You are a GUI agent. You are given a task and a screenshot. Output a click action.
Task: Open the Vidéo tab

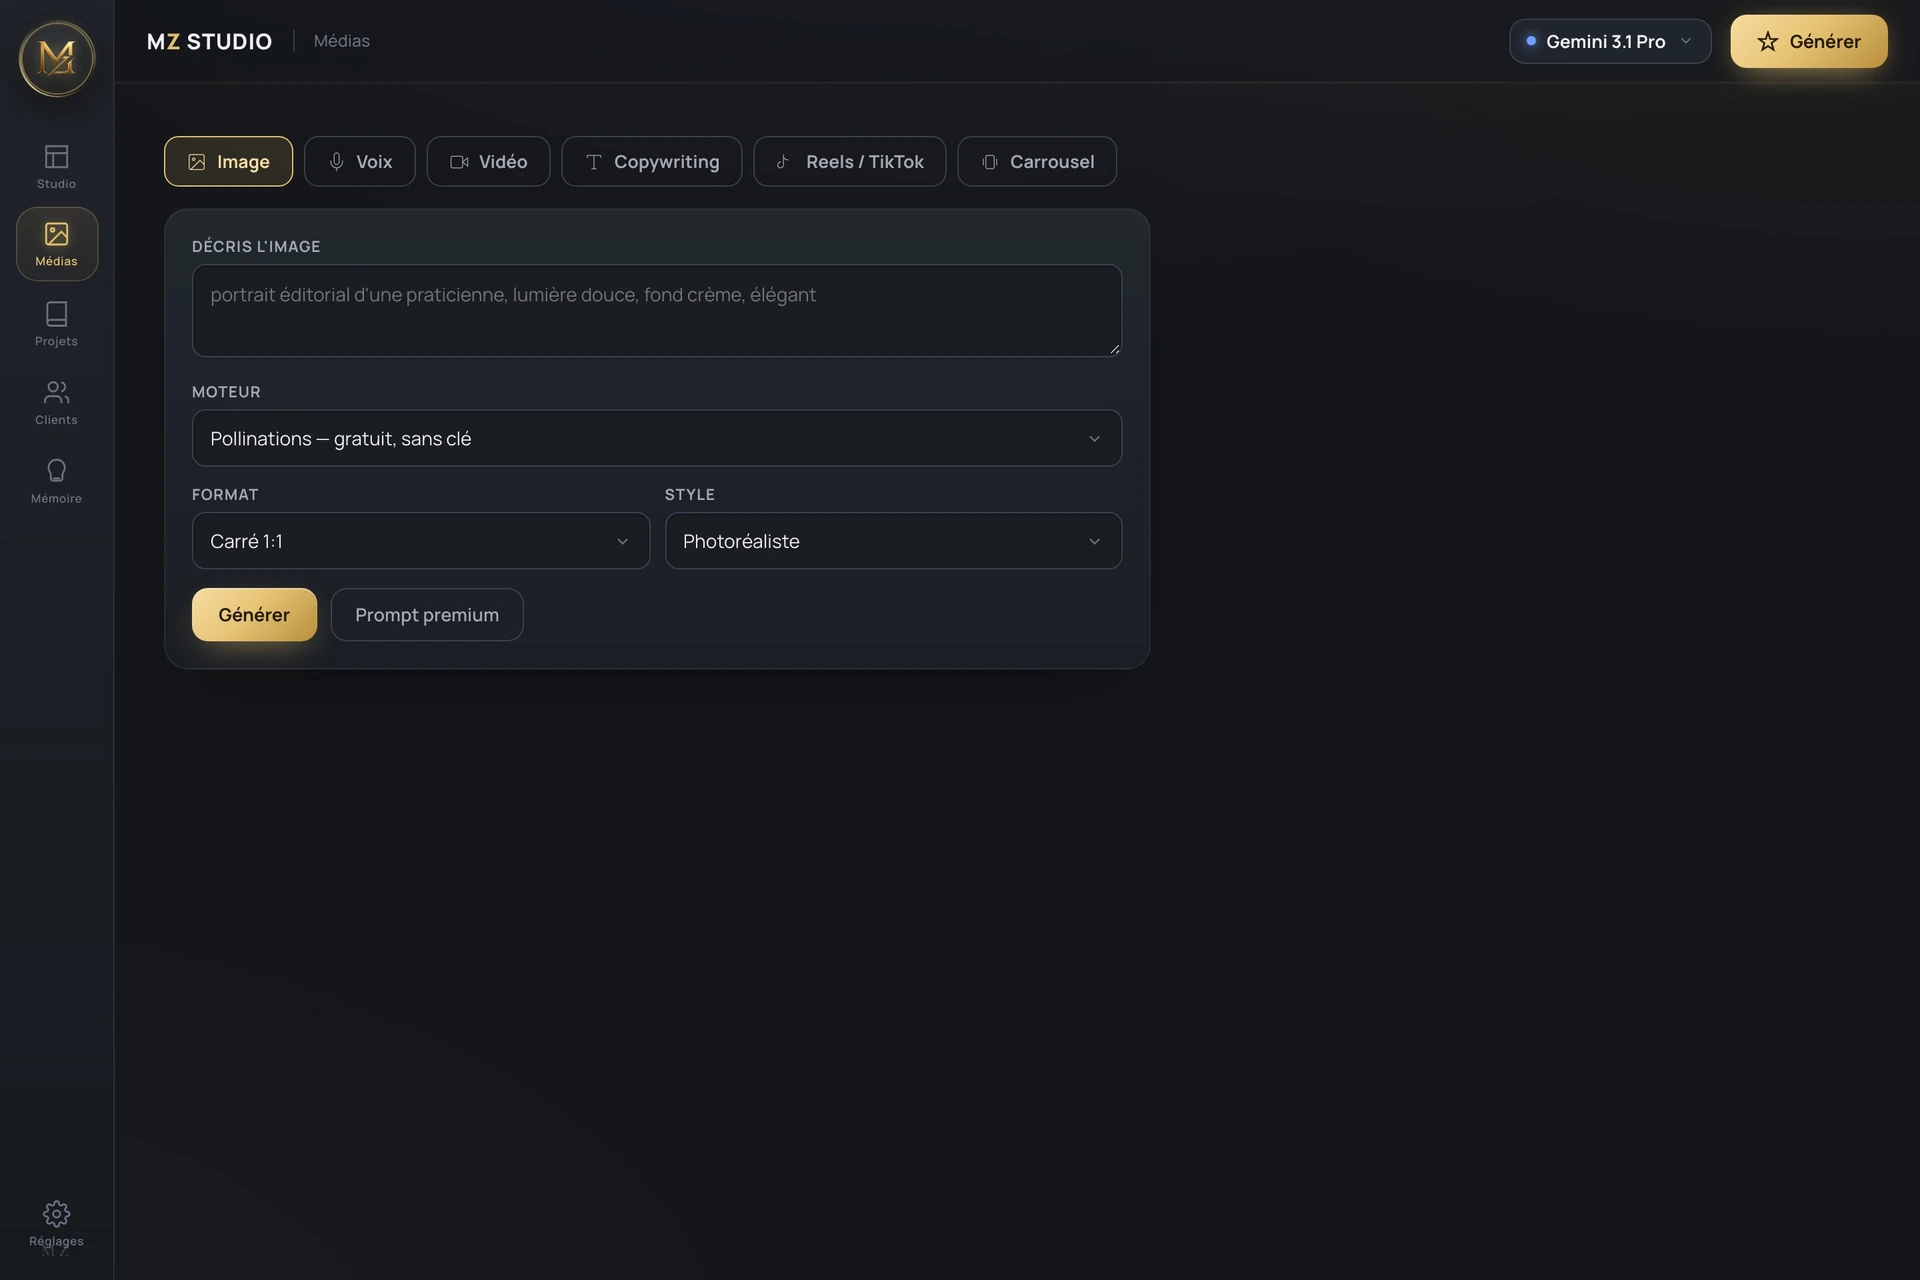click(488, 161)
